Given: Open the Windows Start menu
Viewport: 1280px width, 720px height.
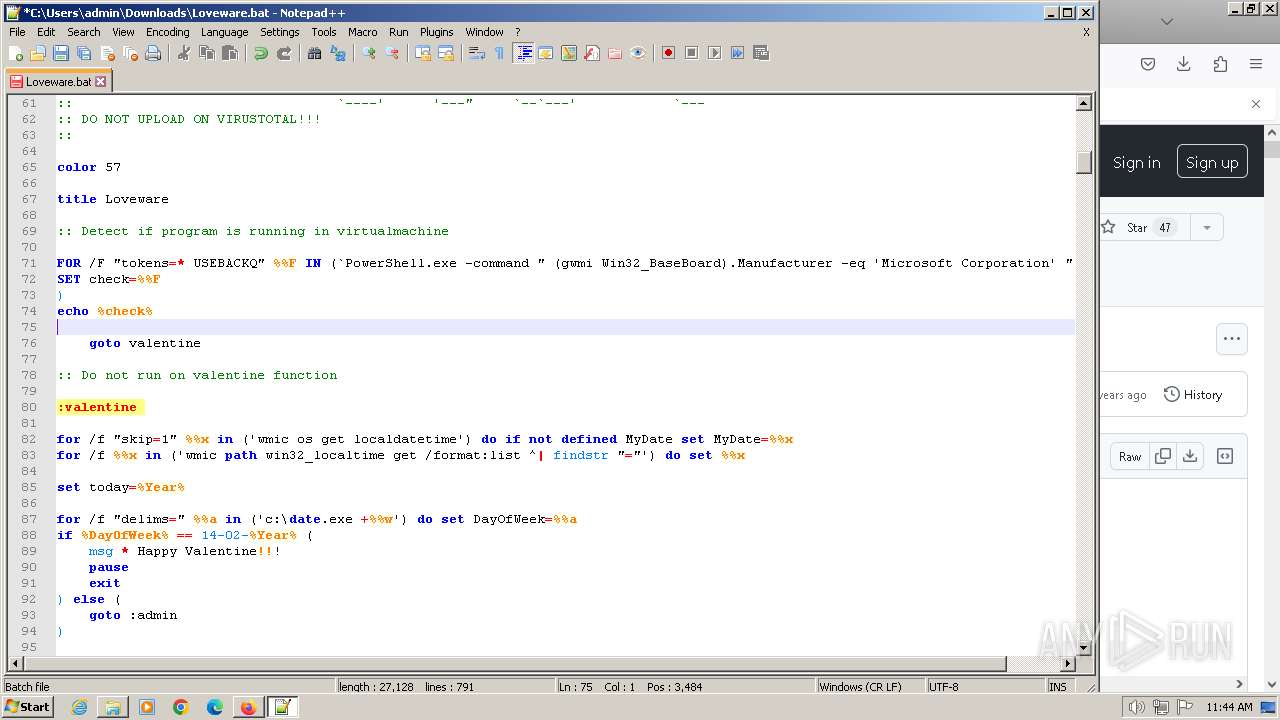Looking at the screenshot, I should click(28, 707).
